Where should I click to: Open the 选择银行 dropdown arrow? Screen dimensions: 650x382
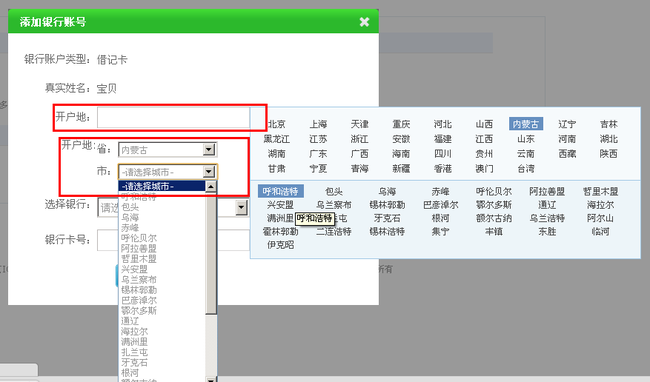(241, 207)
